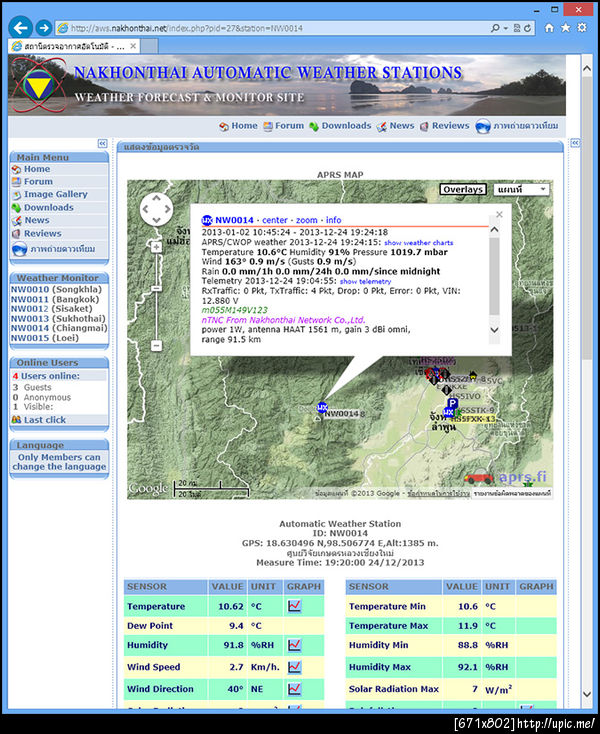Collapse the left sidebar with the chevron icon
This screenshot has width=600, height=734.
click(102, 143)
